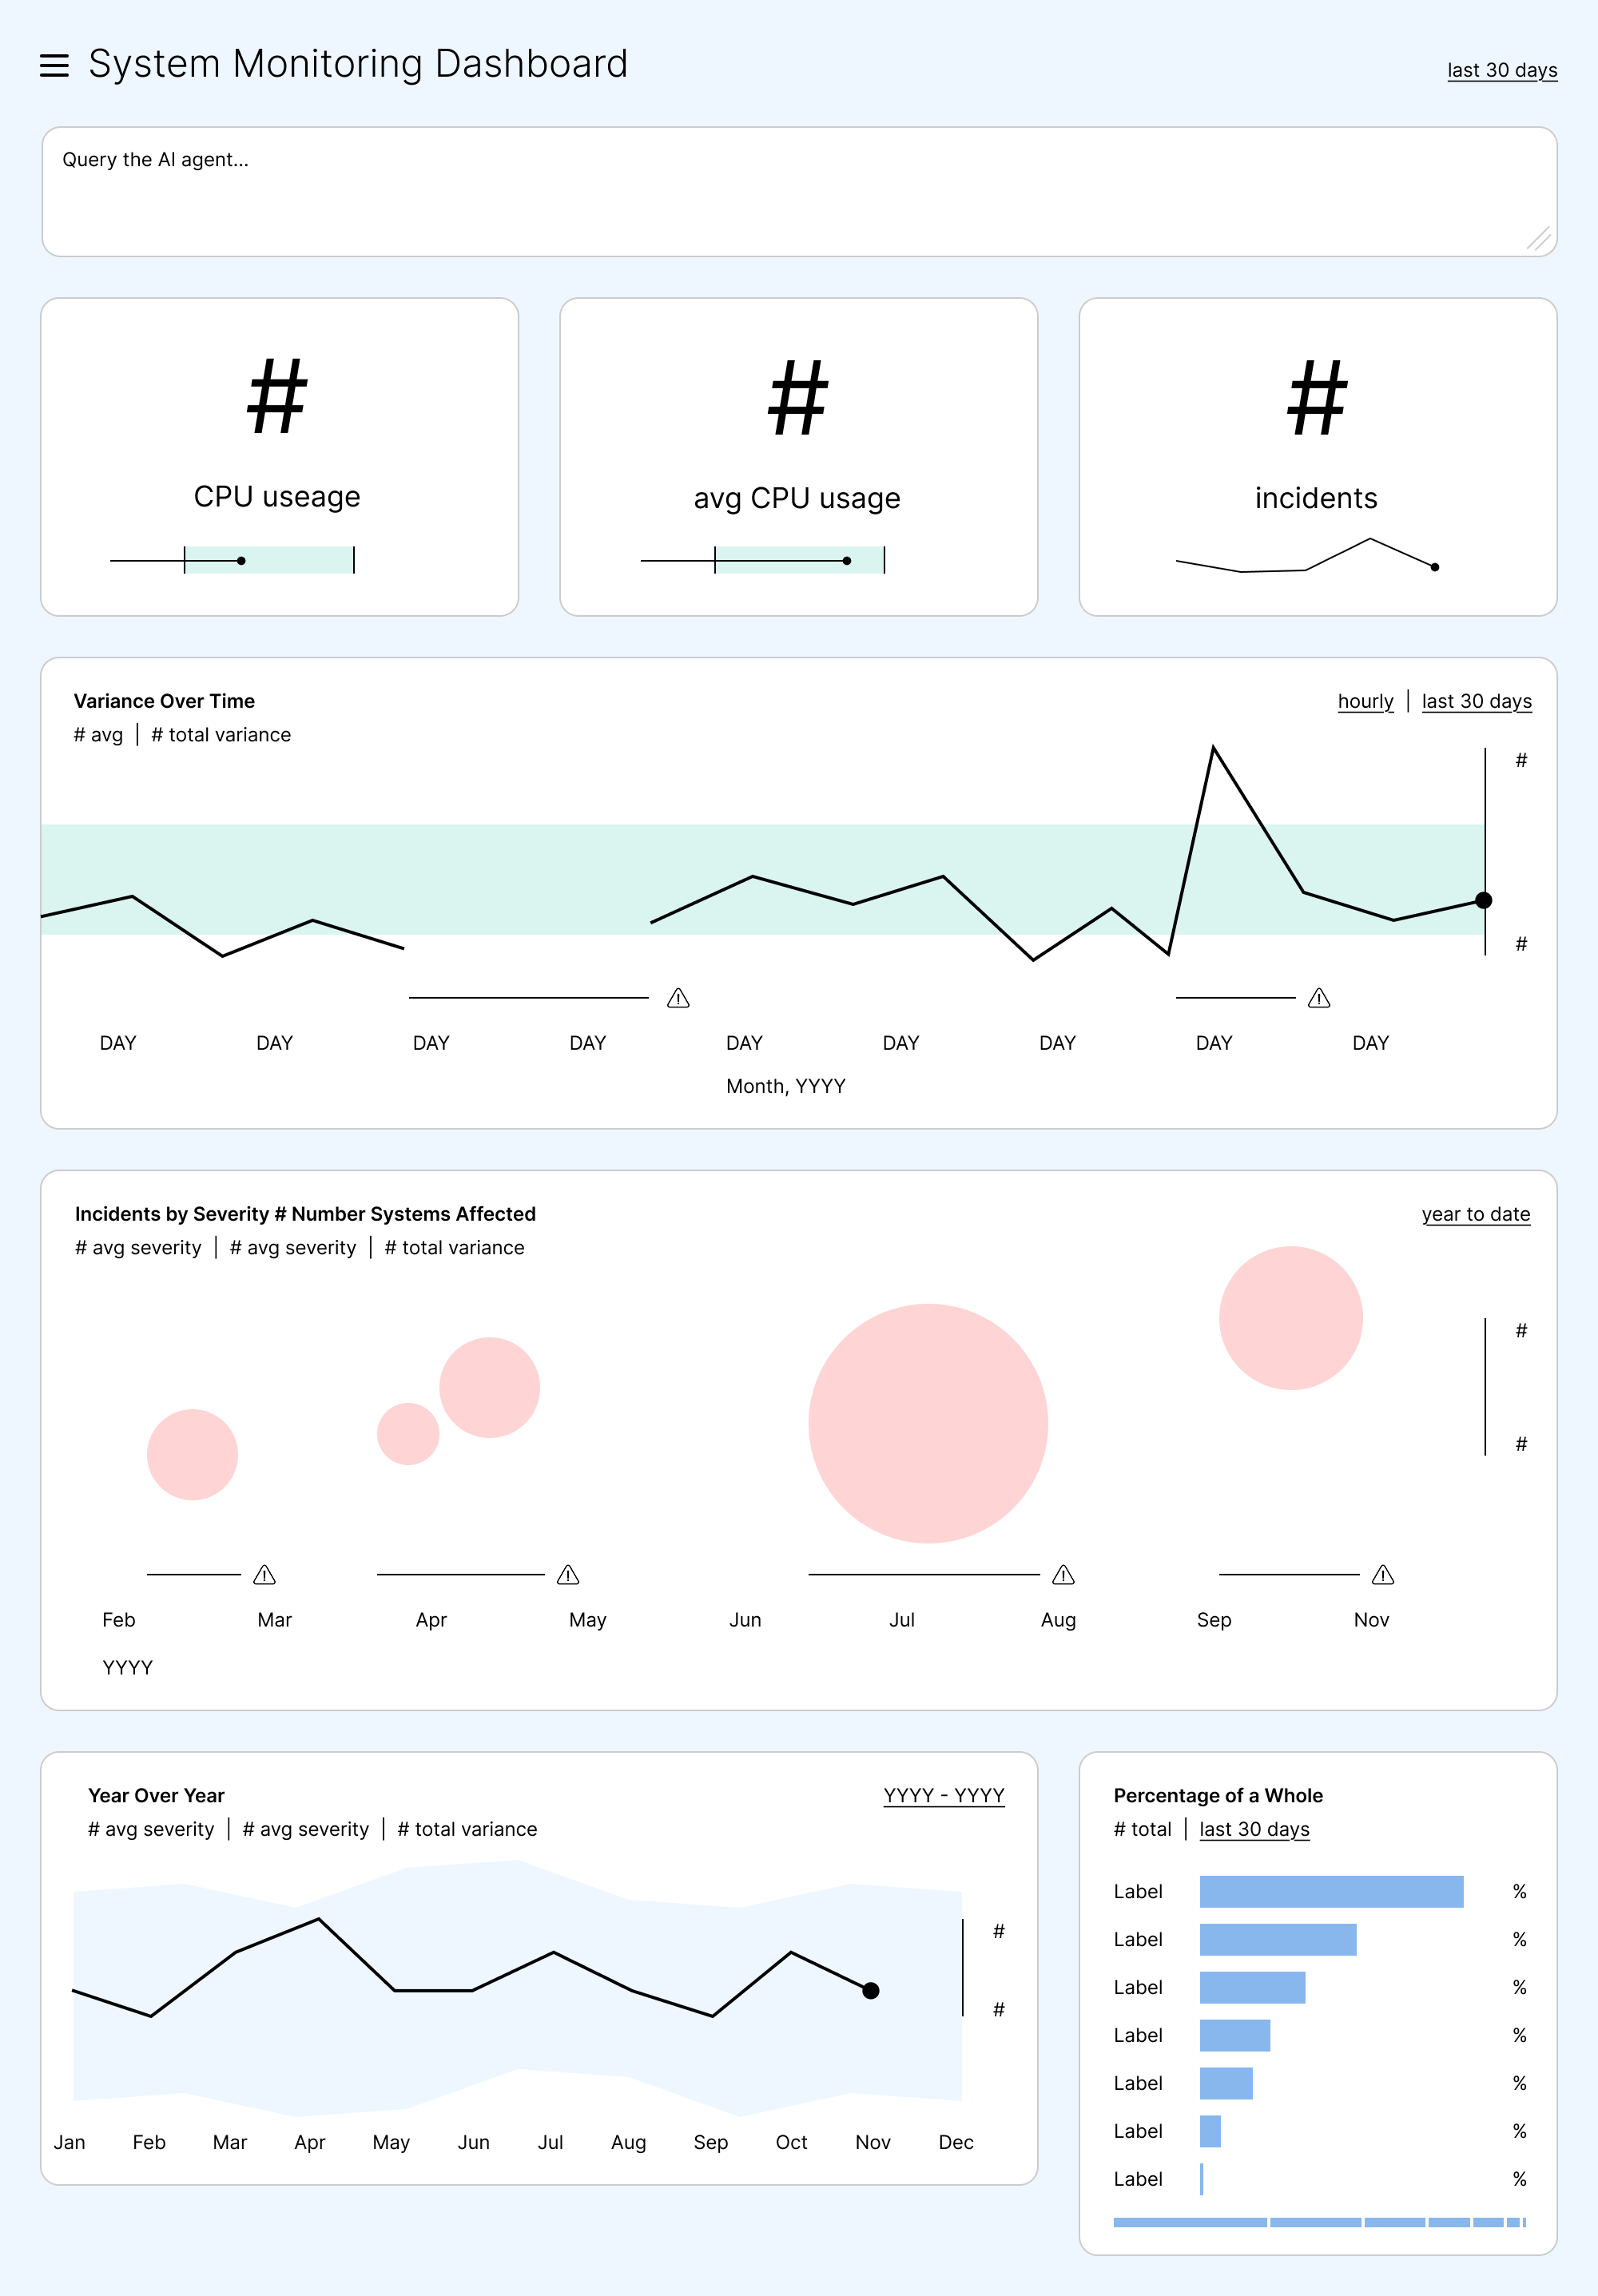Click the warning icon under the Sep bubble
Viewport: 1598px width, 2296px height.
point(1383,1575)
